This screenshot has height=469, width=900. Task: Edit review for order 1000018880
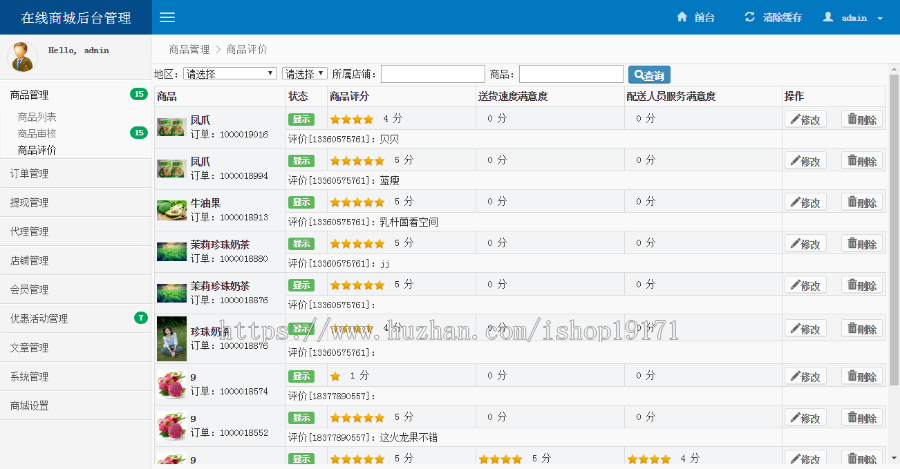pyautogui.click(x=805, y=243)
